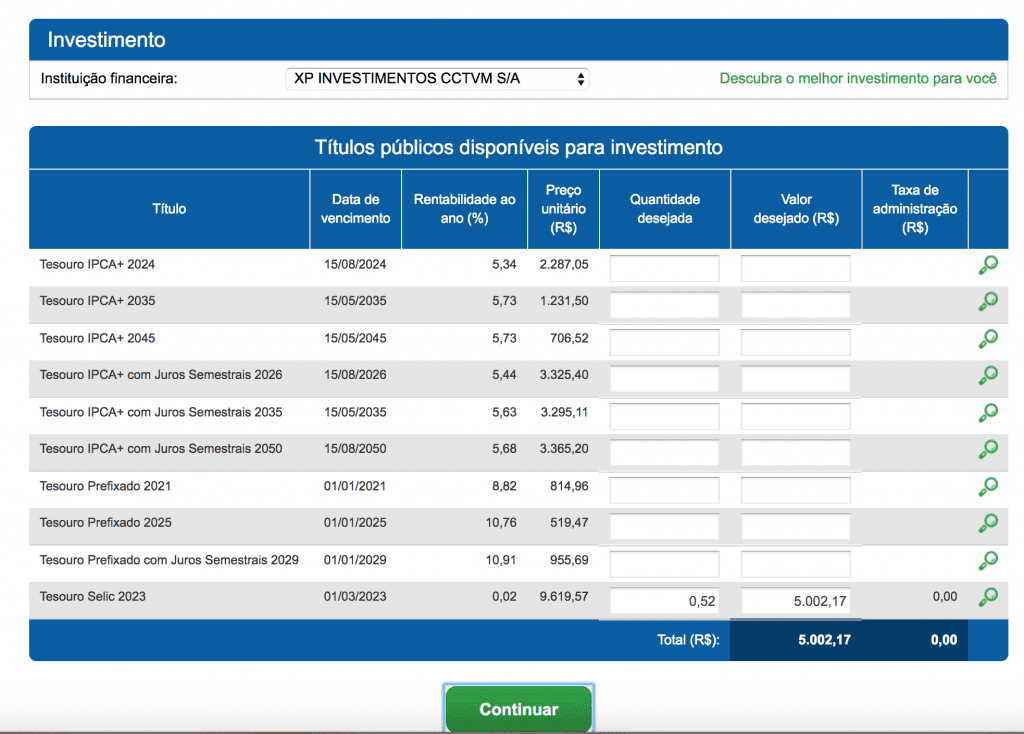Click the 'Tesouro Selic 2023' title text
Image resolution: width=1024 pixels, height=734 pixels.
pyautogui.click(x=93, y=596)
